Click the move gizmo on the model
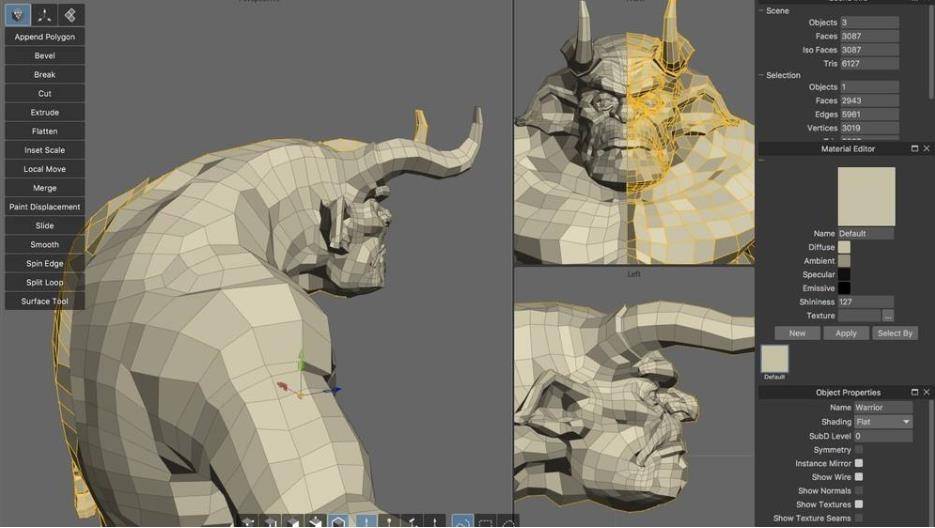Viewport: 935px width, 528px height. click(301, 393)
